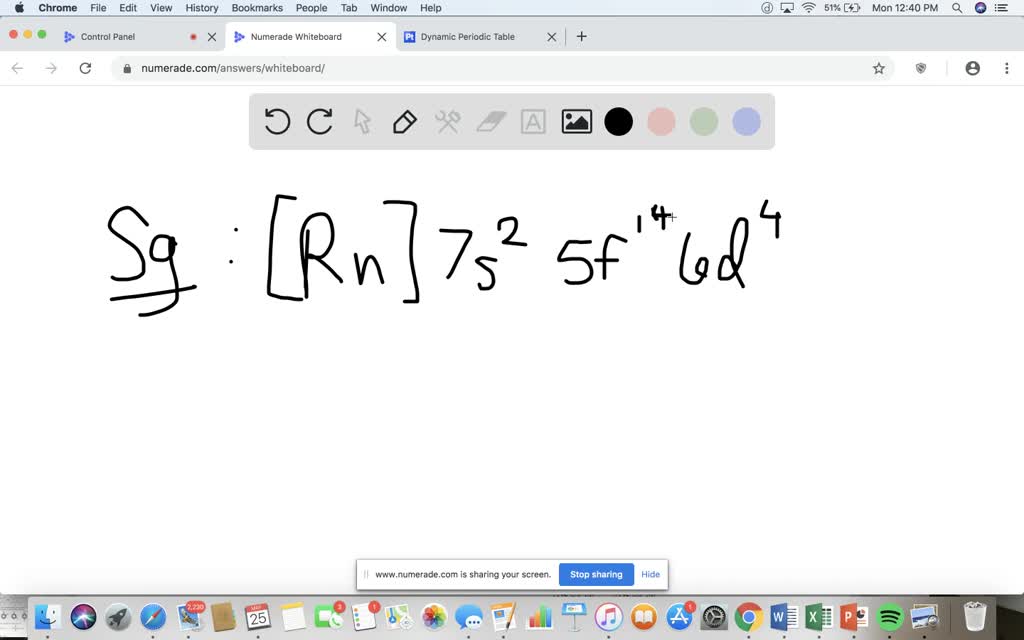This screenshot has height=640, width=1024.
Task: Open the wrench and hammer tools icon
Action: (447, 122)
